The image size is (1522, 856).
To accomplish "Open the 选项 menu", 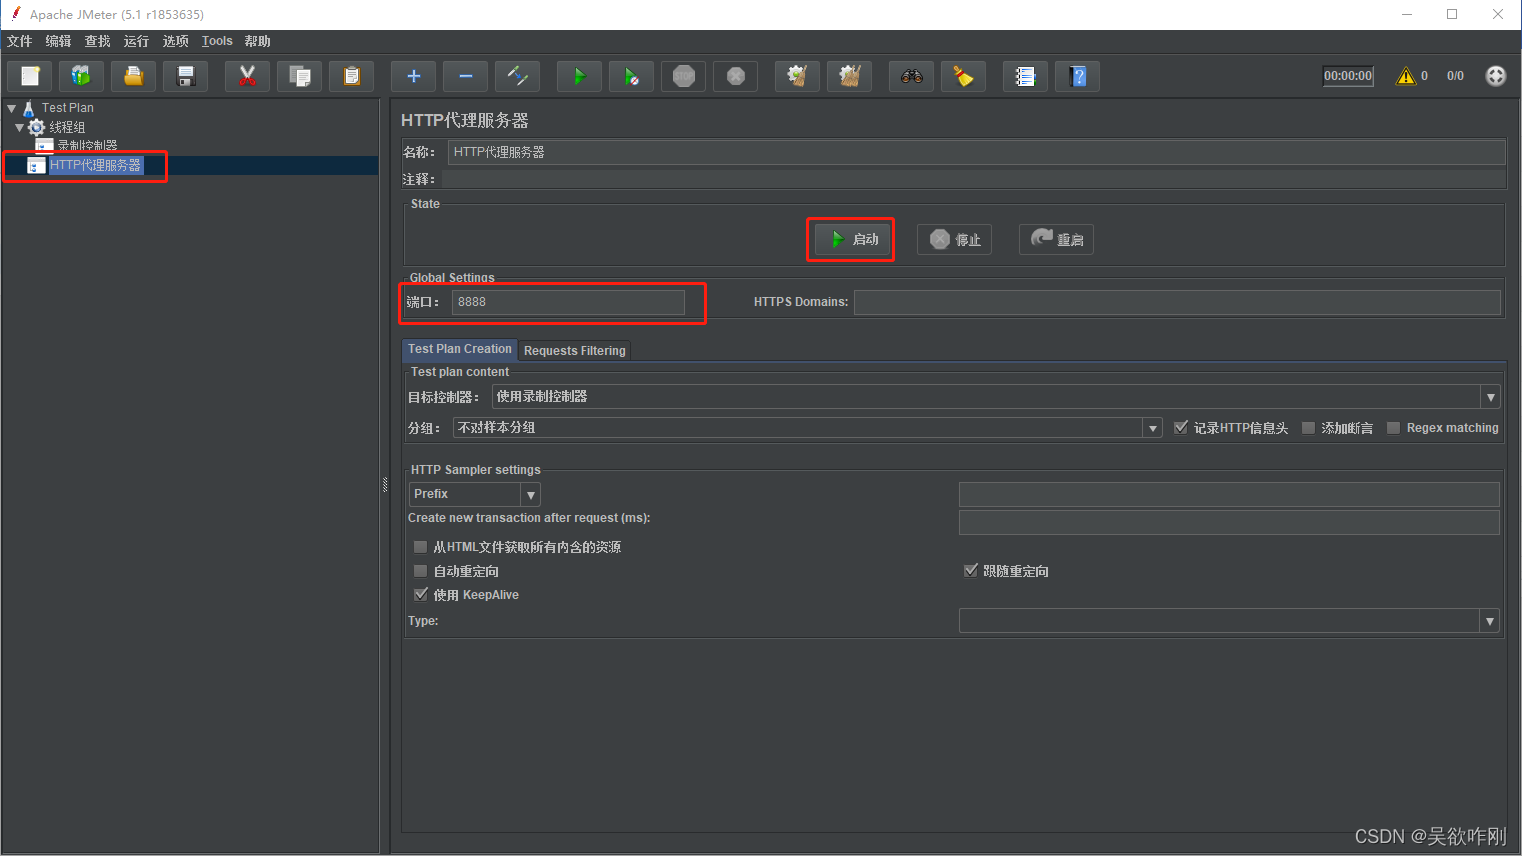I will [x=175, y=41].
